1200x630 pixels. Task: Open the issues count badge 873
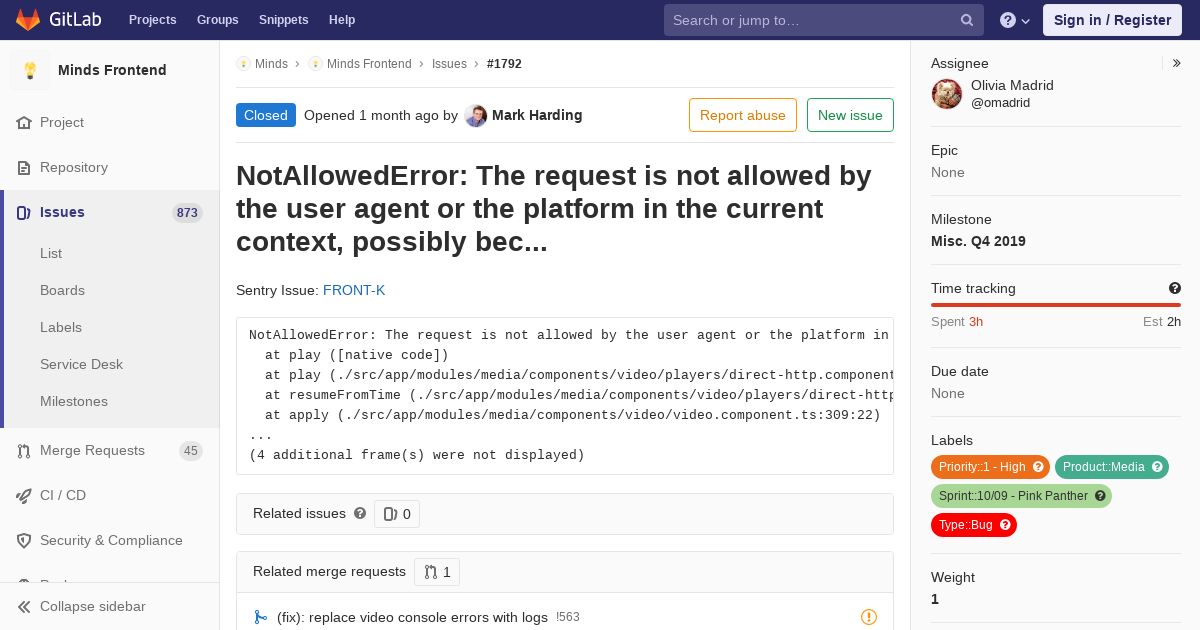pos(187,212)
